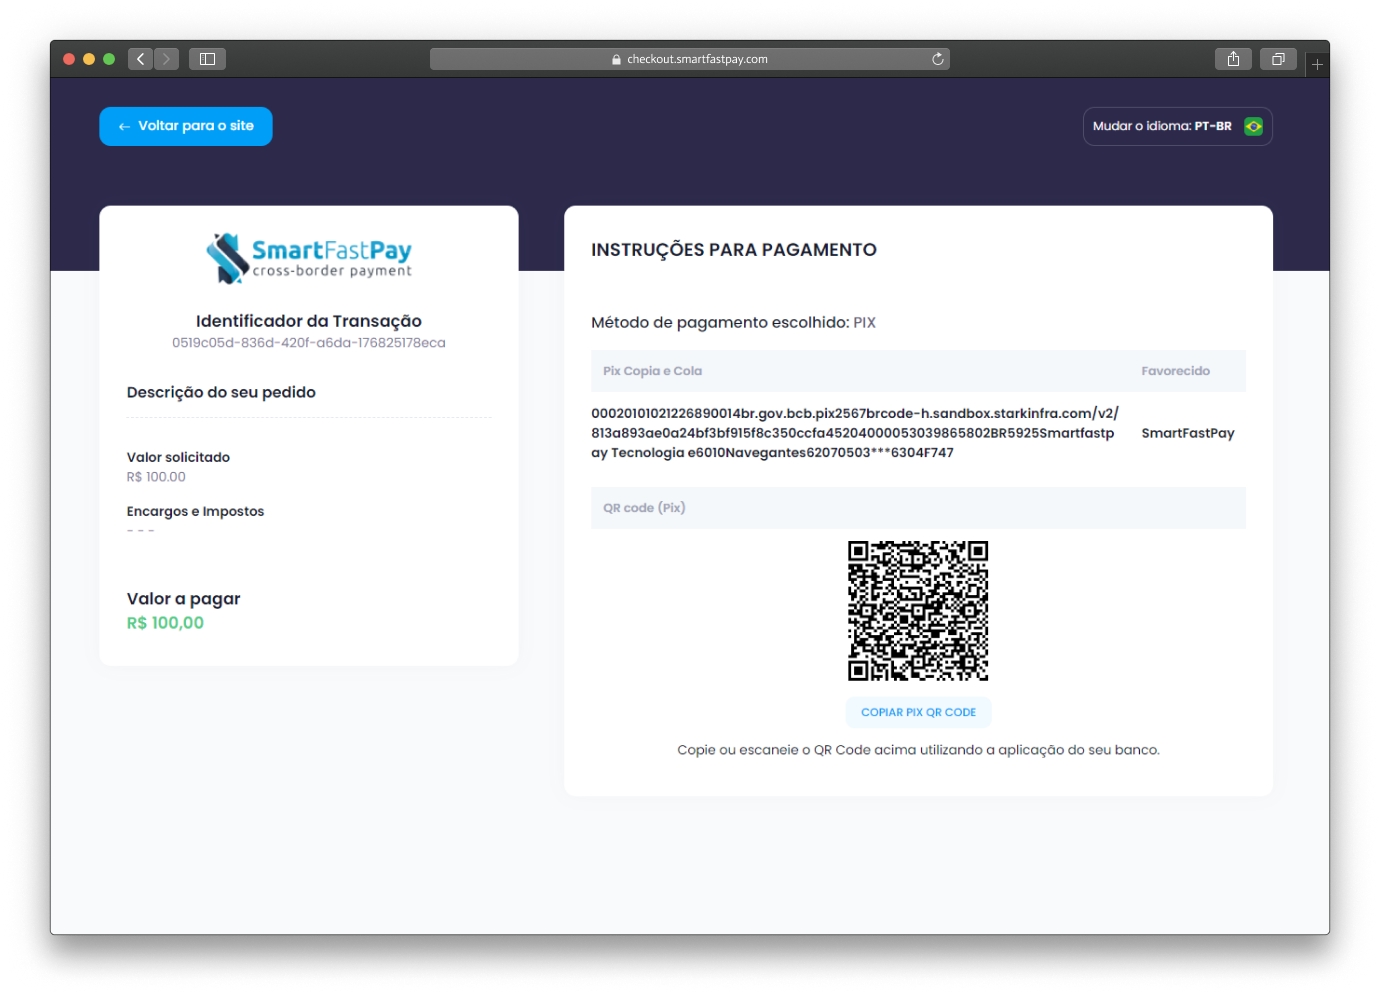Click the reload page icon
The height and width of the screenshot is (995, 1380).
[x=938, y=59]
